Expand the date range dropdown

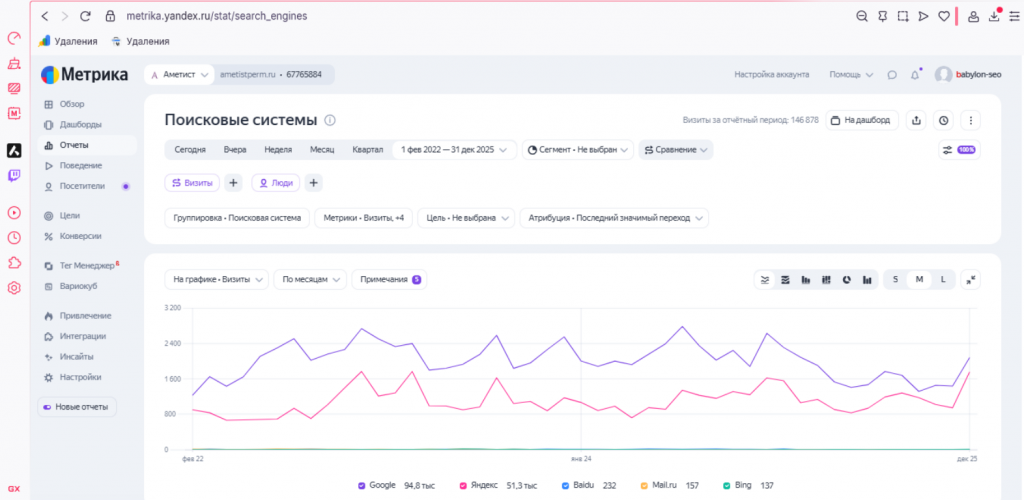[455, 149]
